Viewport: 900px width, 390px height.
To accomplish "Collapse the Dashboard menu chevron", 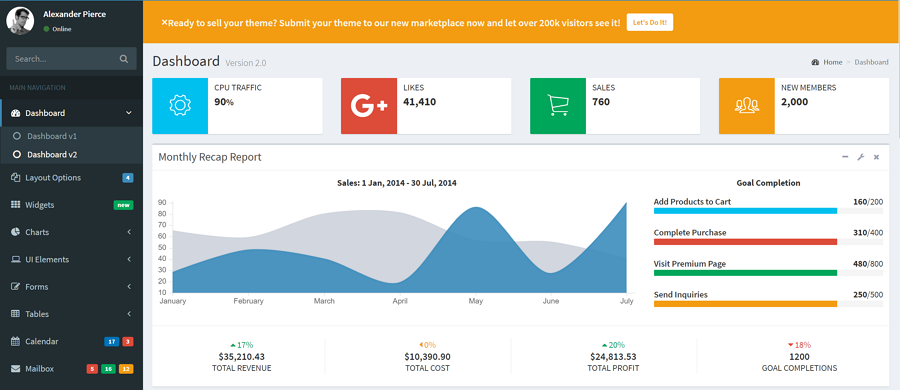I will pos(129,113).
